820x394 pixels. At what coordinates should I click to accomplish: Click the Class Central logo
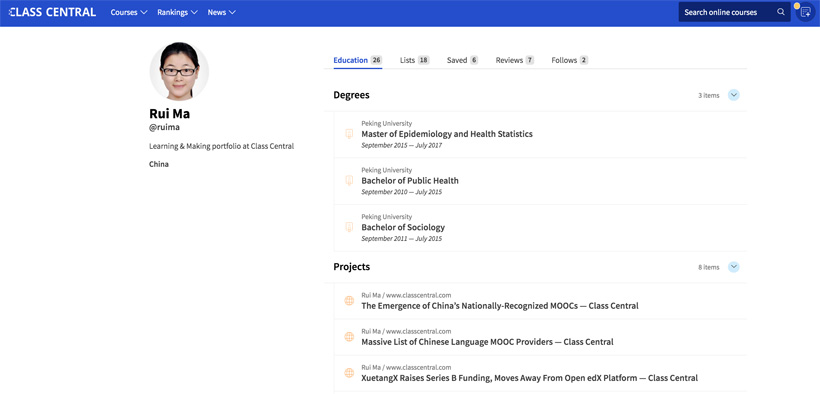[52, 12]
